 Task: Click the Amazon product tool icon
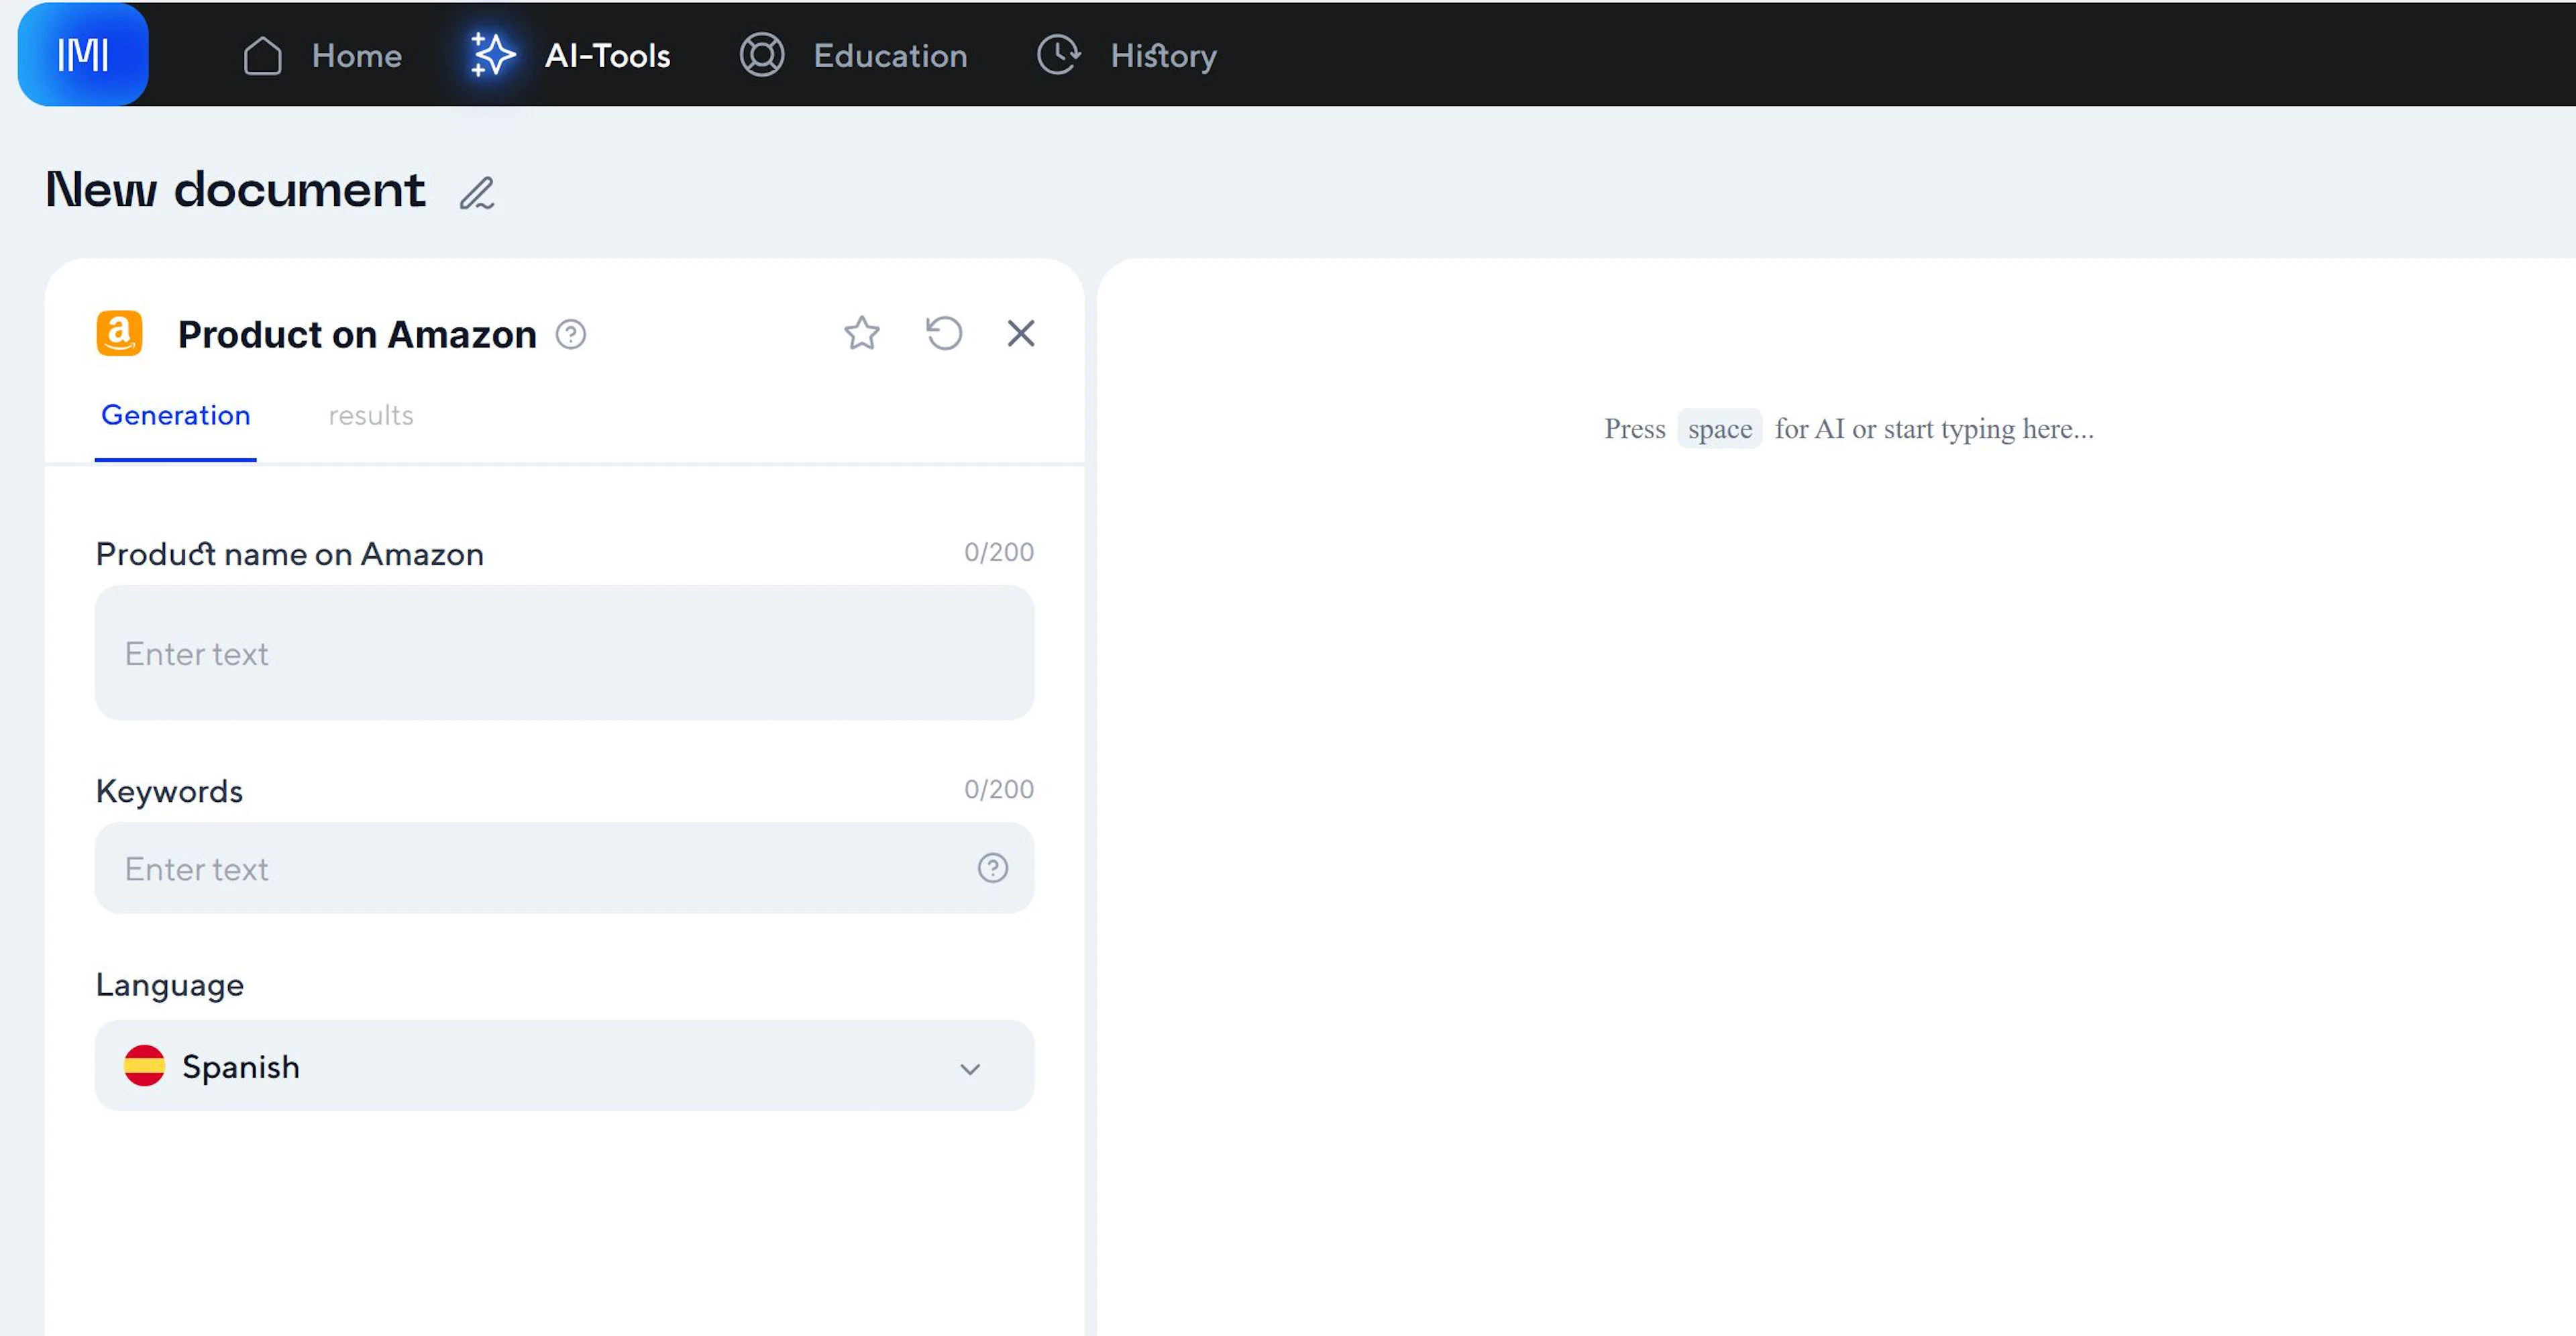(119, 333)
